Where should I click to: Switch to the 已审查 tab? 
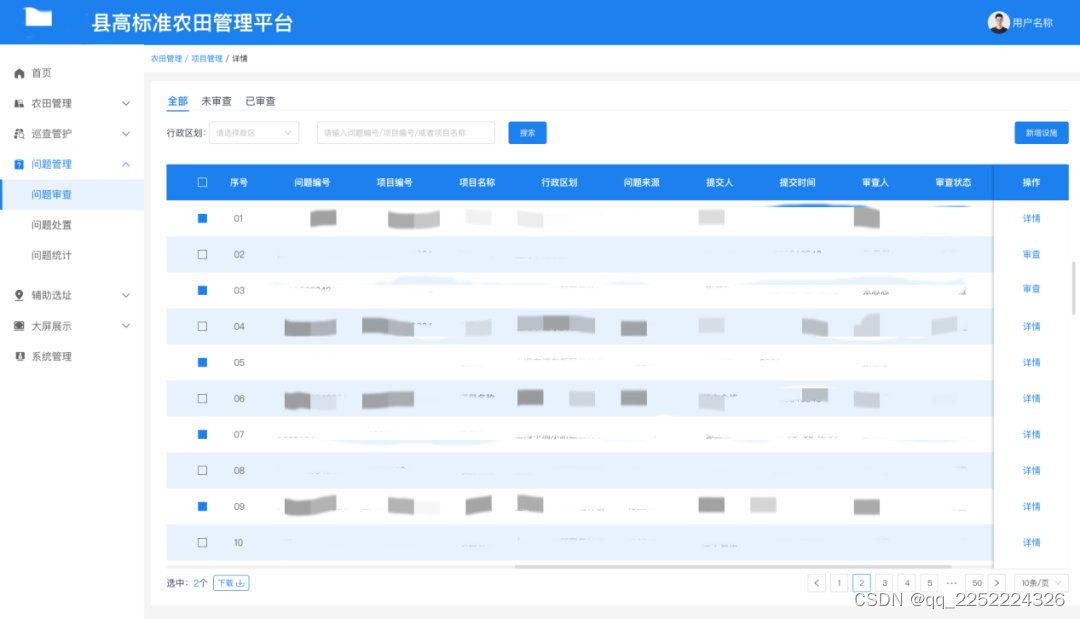[x=260, y=101]
